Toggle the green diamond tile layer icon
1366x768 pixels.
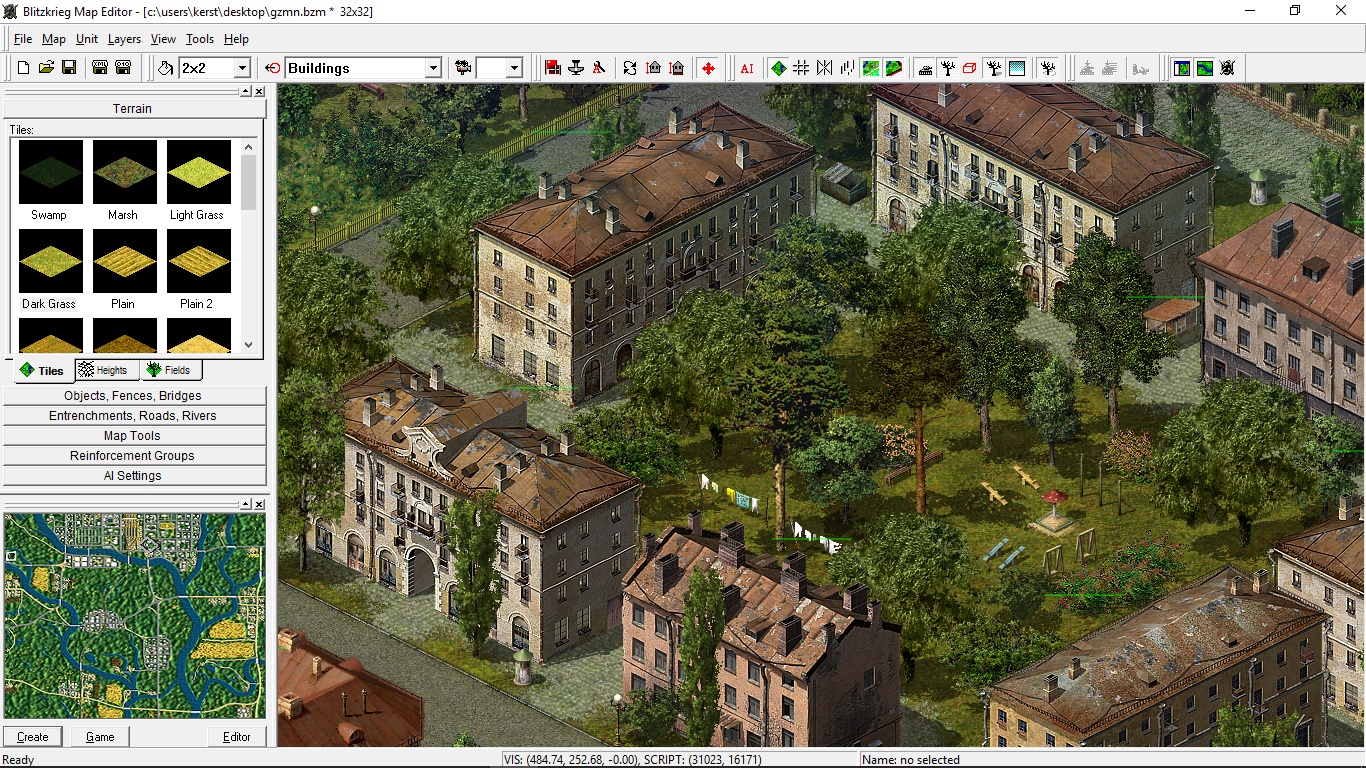[778, 68]
